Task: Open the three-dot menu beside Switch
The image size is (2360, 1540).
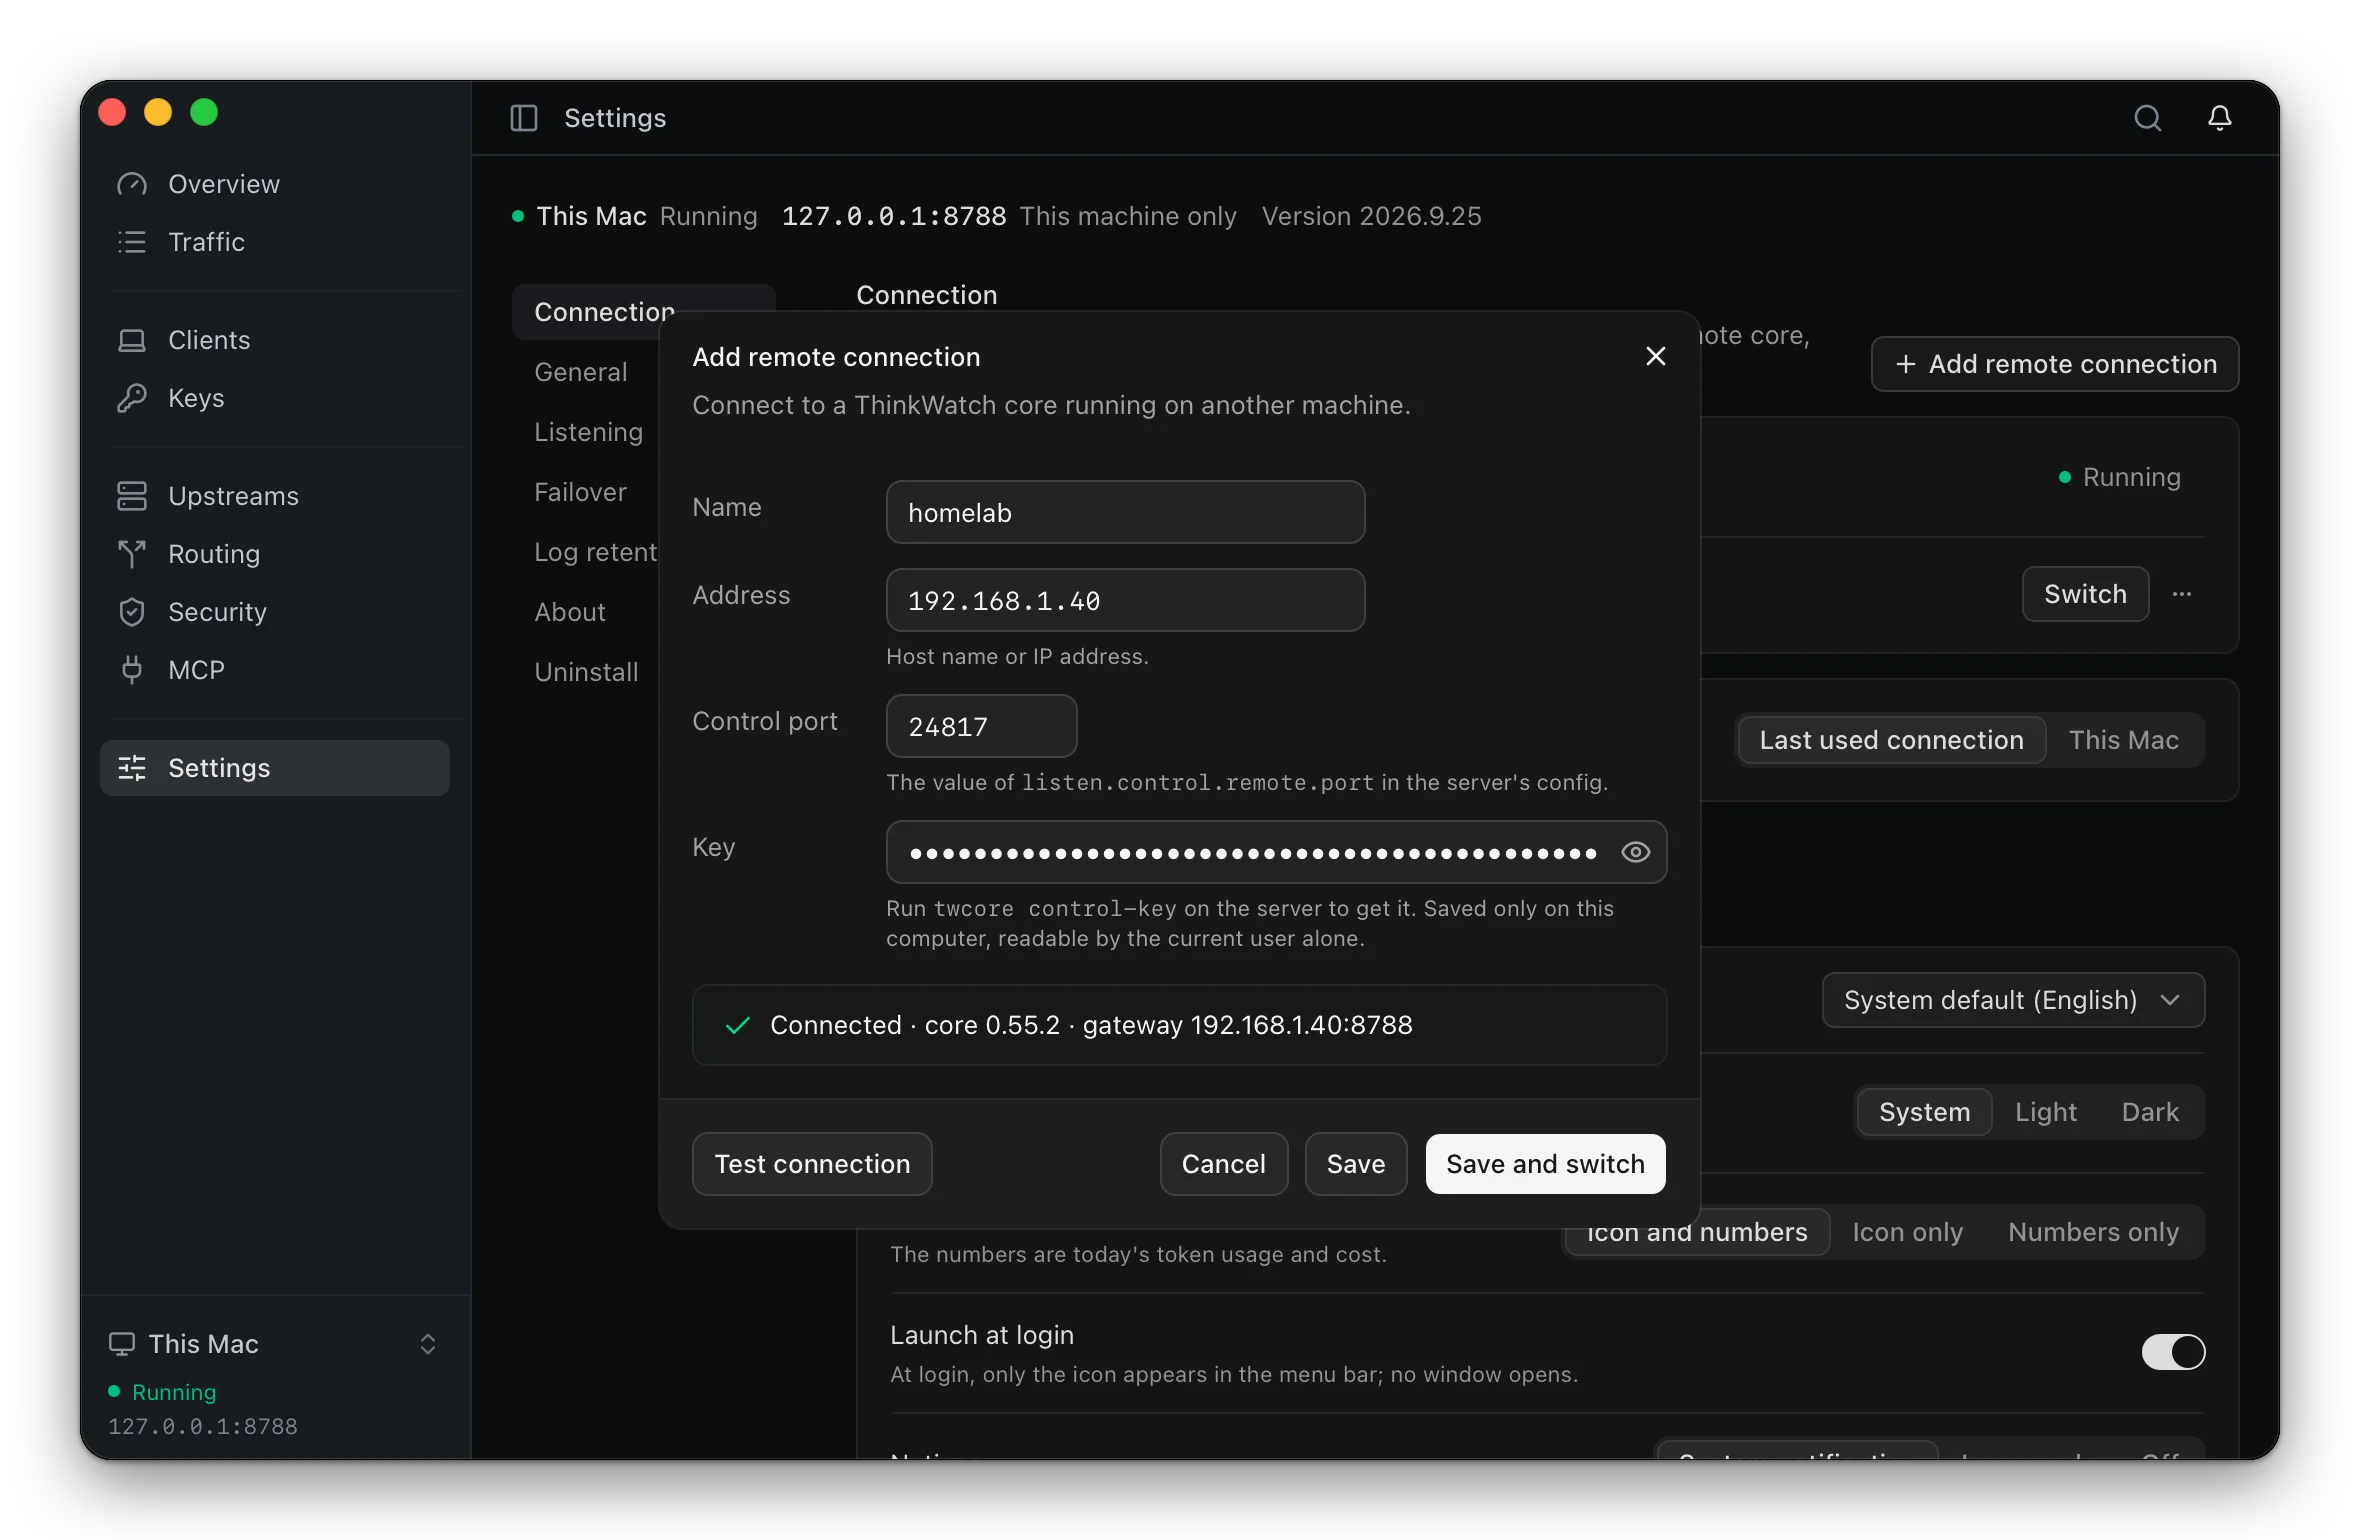Action: 2182,594
